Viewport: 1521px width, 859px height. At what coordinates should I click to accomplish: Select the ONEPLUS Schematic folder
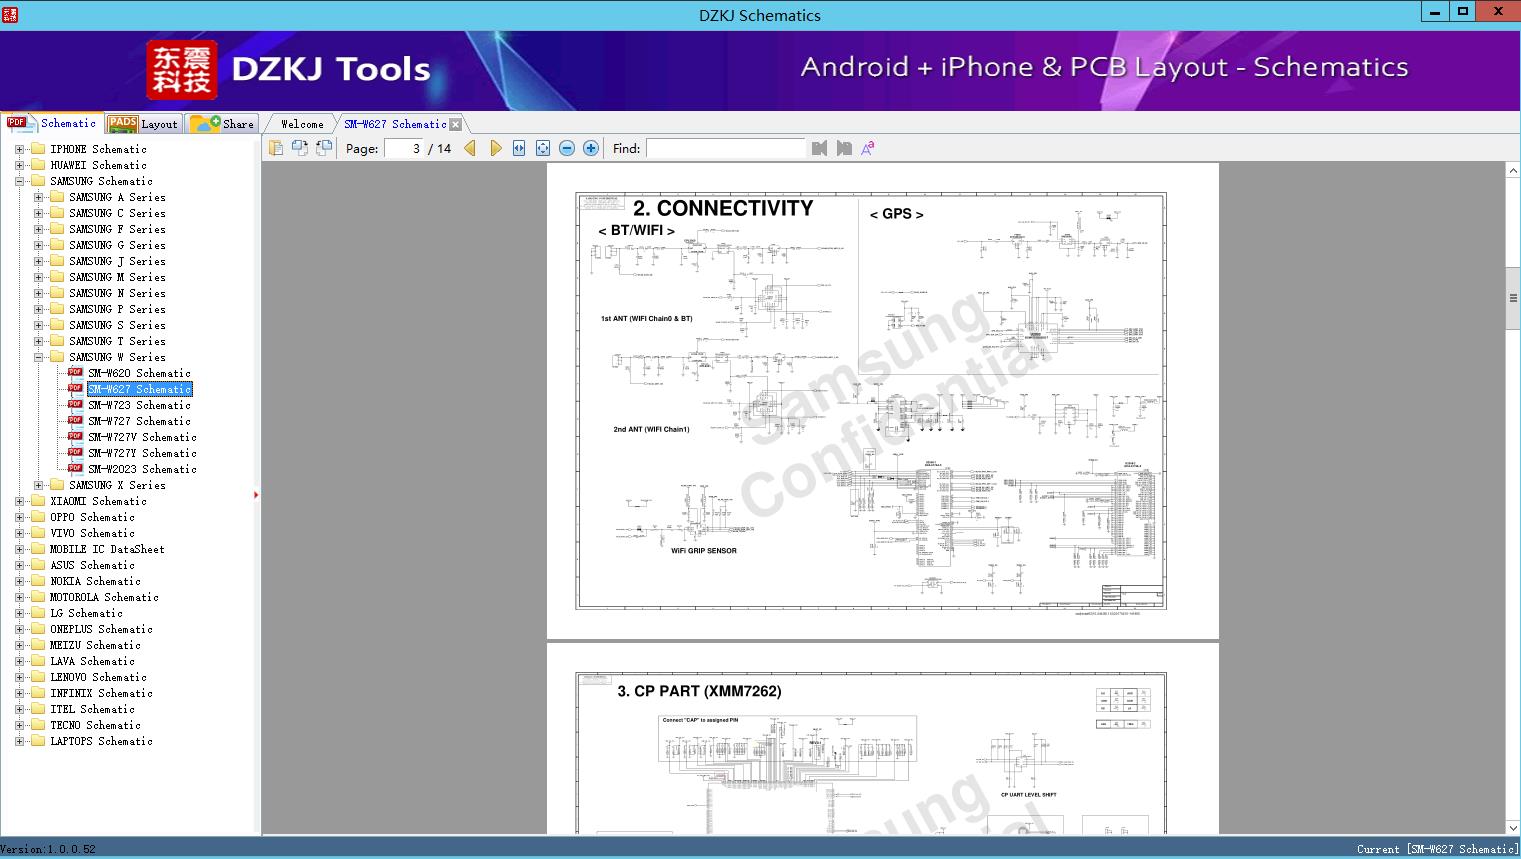coord(101,629)
